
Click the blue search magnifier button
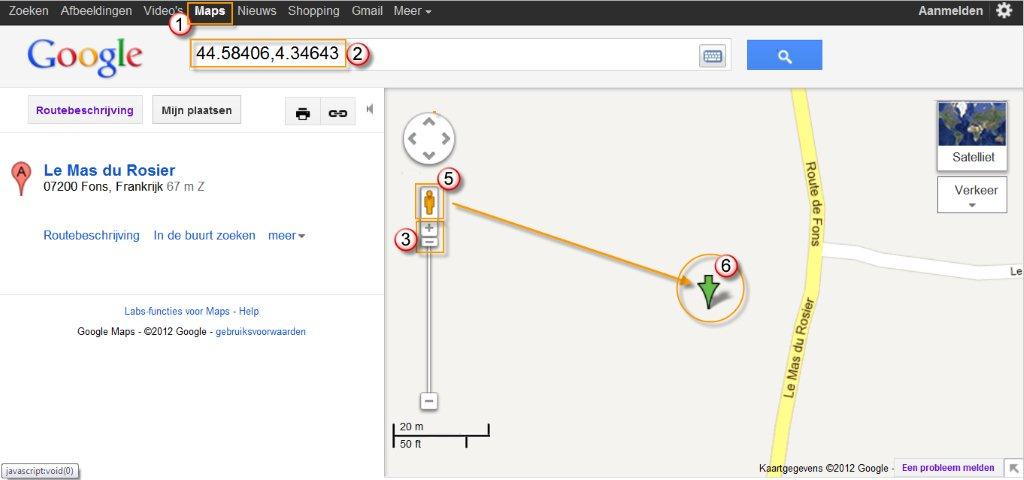(x=784, y=55)
